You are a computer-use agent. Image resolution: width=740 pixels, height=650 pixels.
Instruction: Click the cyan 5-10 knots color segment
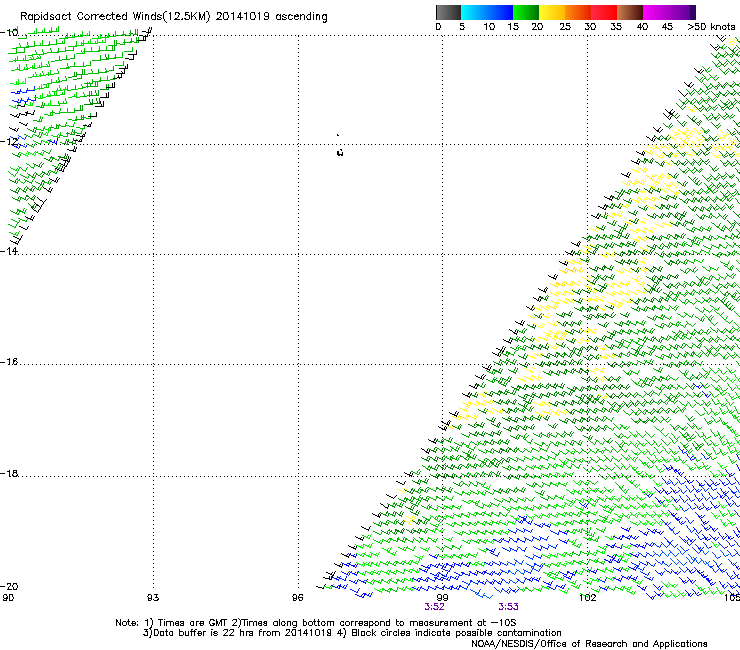474,12
